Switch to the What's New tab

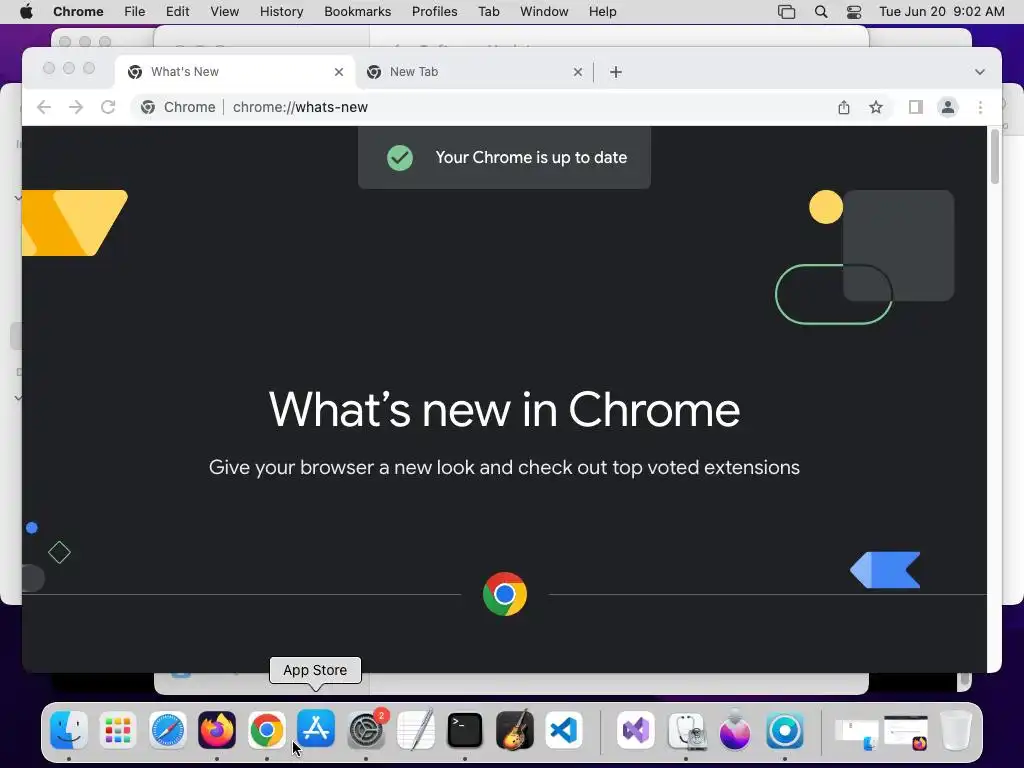point(235,72)
